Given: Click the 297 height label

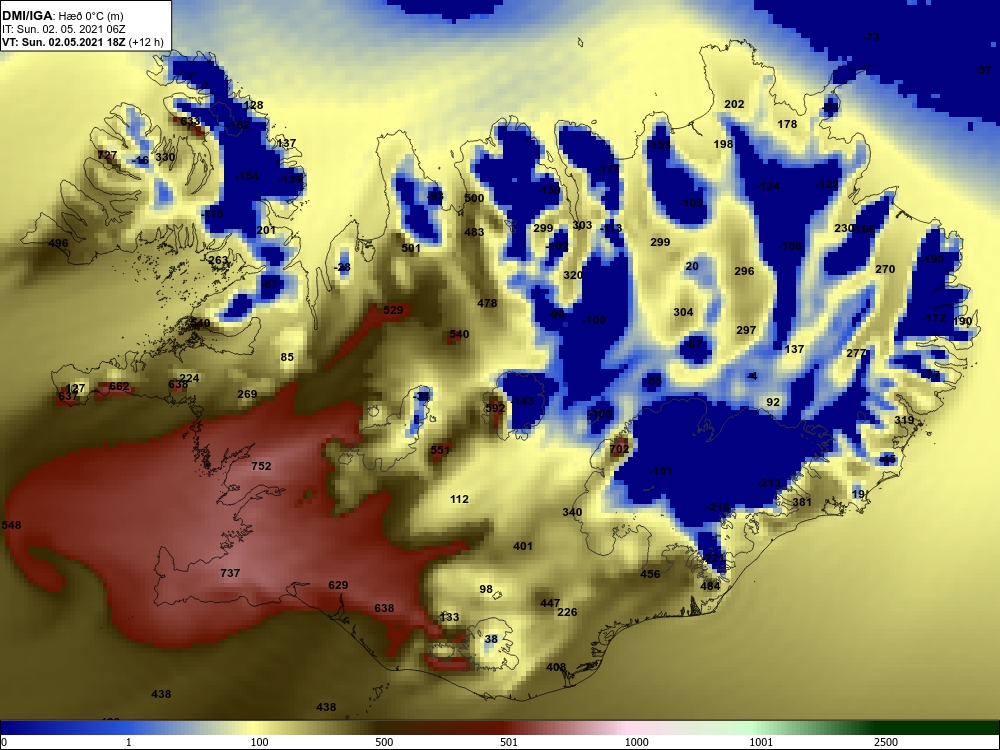Looking at the screenshot, I should click(x=746, y=330).
